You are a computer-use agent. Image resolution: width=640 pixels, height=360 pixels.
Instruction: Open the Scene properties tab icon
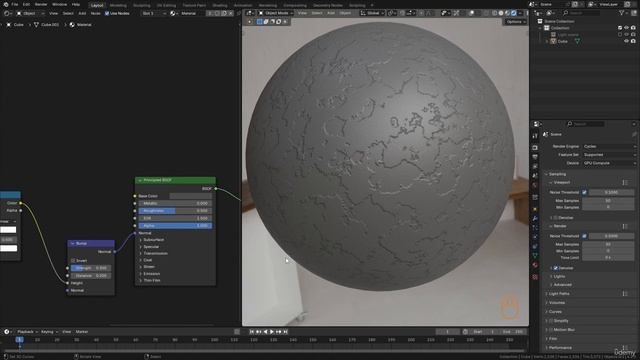(535, 176)
